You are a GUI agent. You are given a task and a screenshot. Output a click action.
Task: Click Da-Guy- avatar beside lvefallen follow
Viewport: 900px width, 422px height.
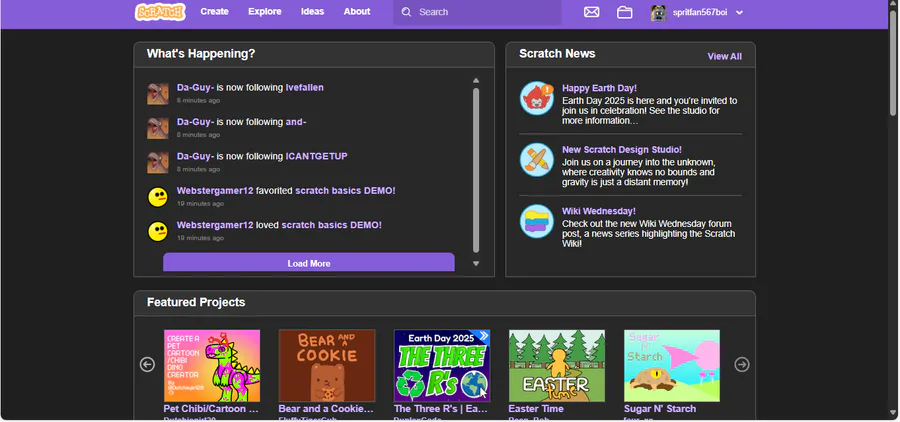[x=158, y=94]
